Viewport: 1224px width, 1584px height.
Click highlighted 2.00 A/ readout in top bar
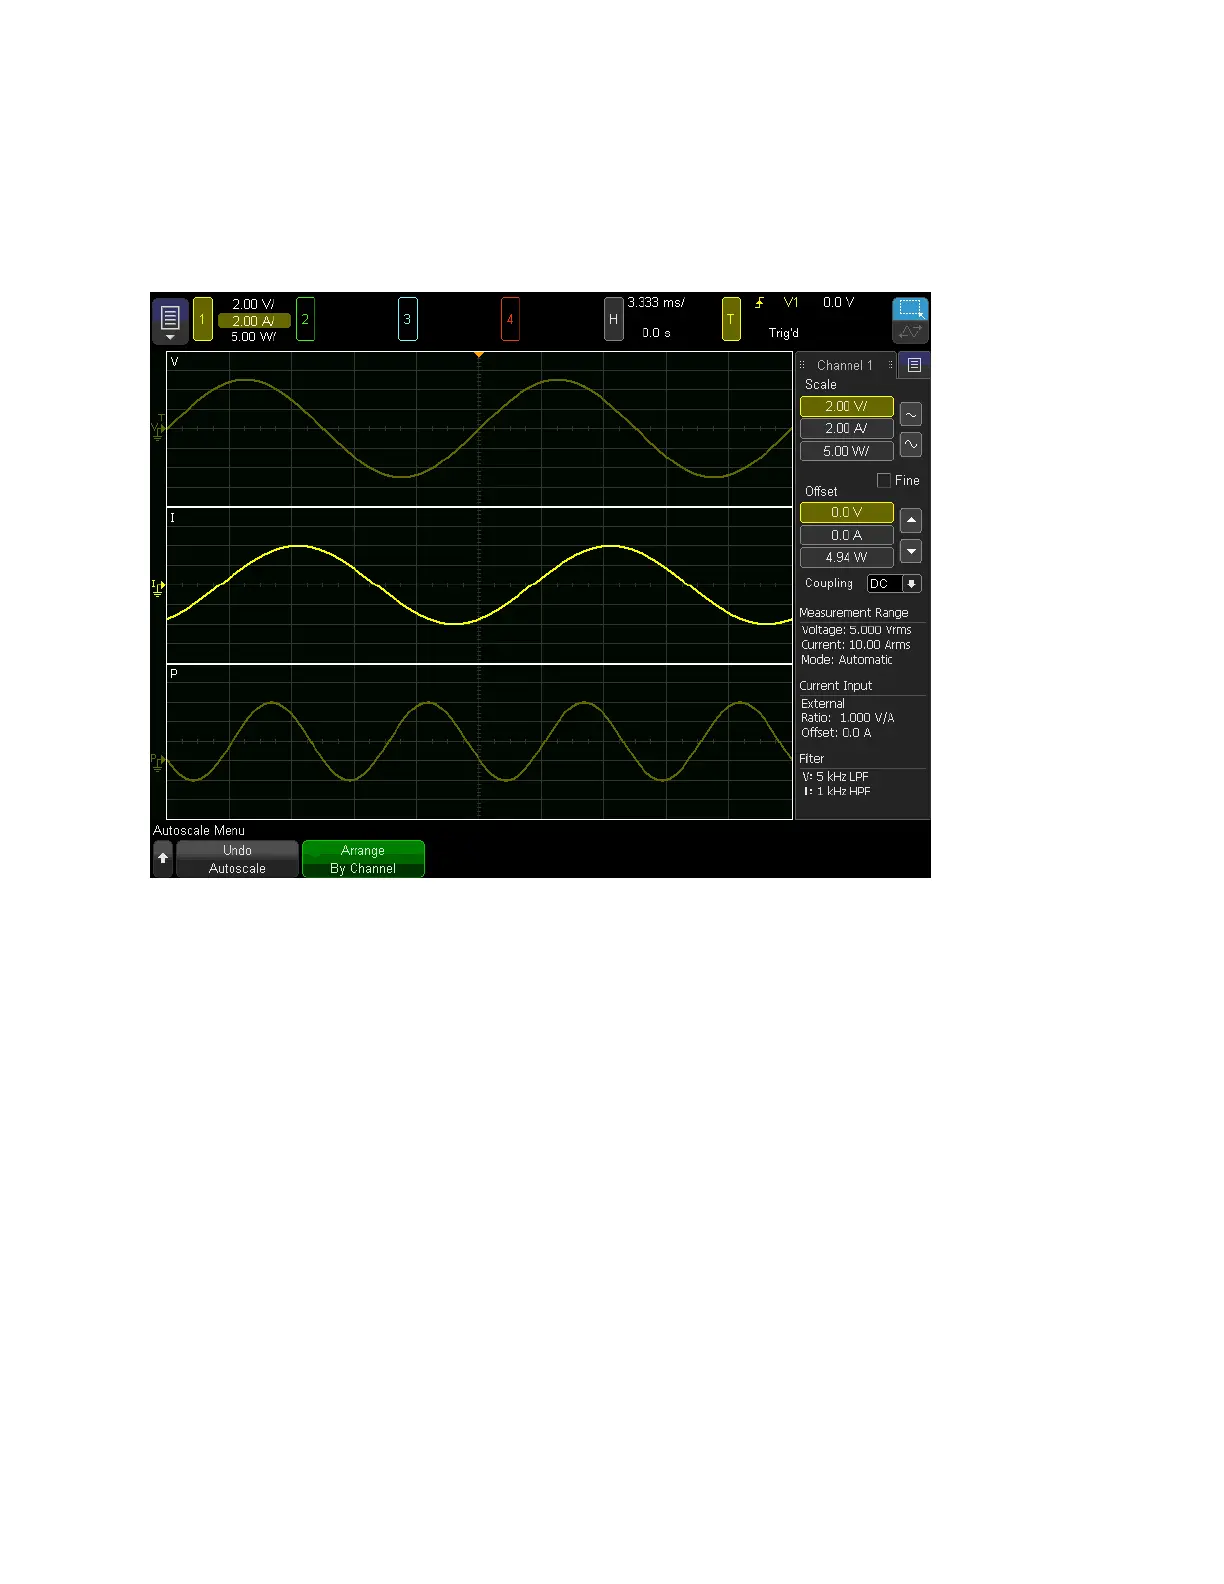point(254,321)
